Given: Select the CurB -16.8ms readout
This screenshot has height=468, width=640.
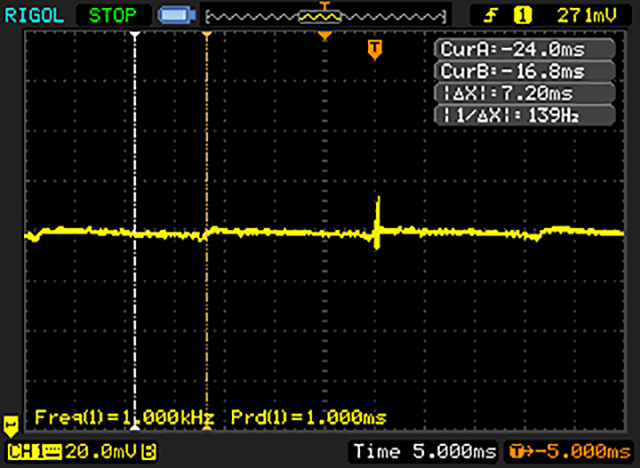Looking at the screenshot, I should click(525, 71).
